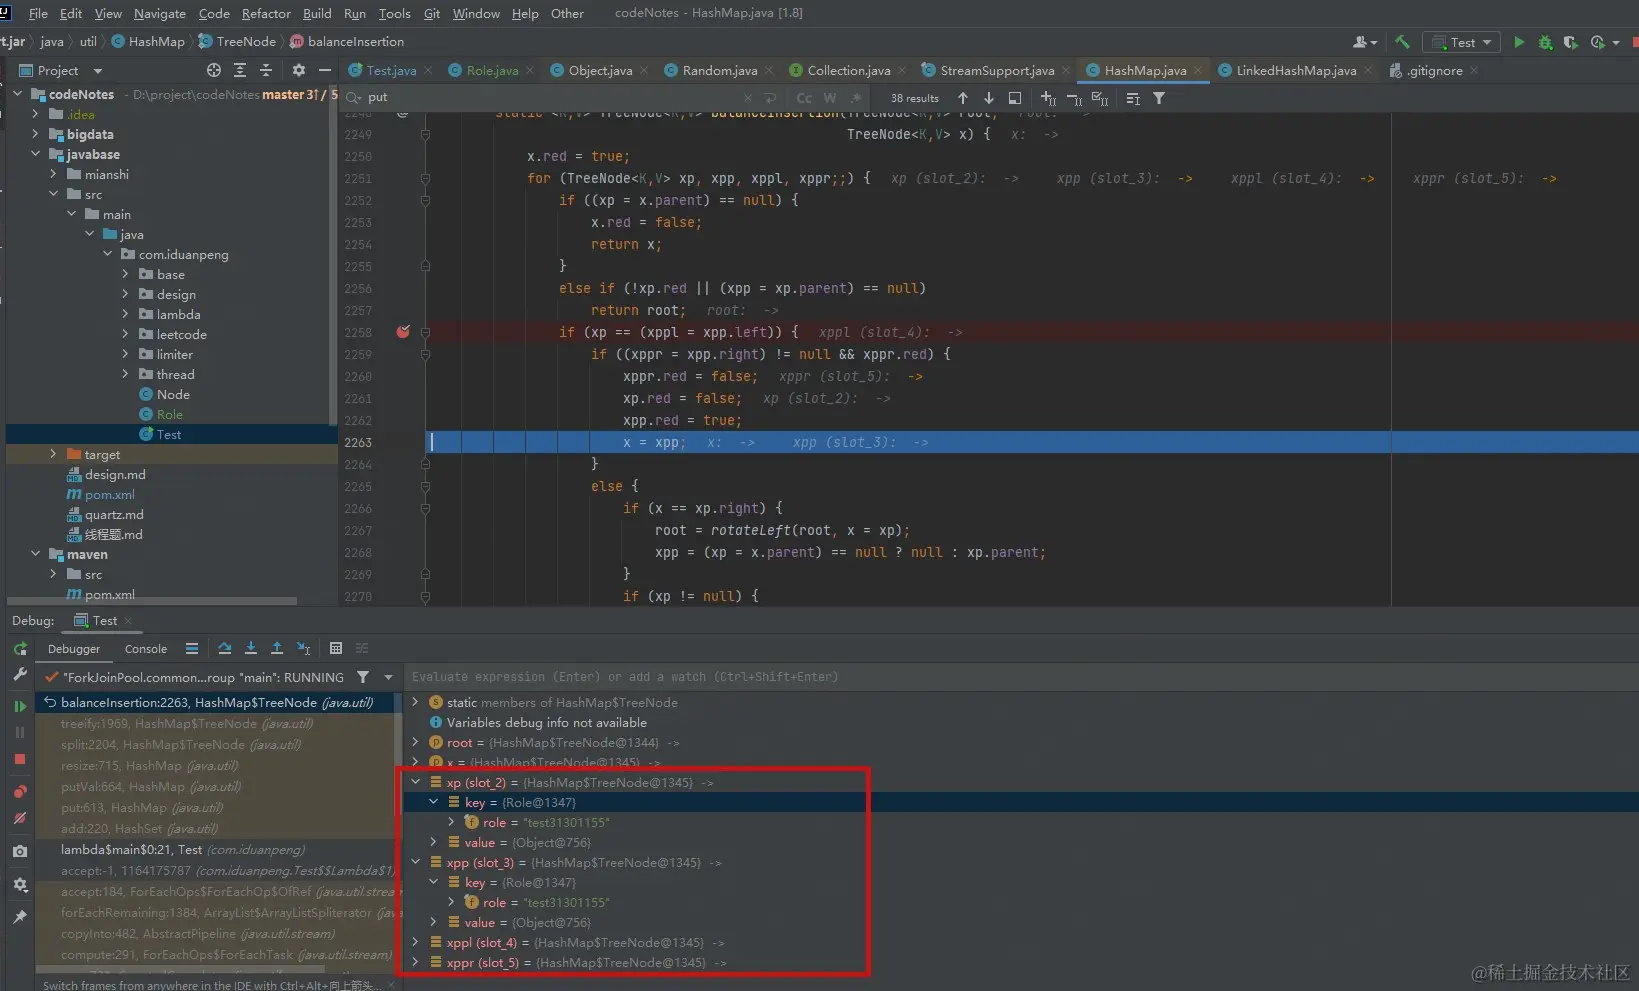Select lambda$main$0:21 stack frame

pyautogui.click(x=215, y=850)
